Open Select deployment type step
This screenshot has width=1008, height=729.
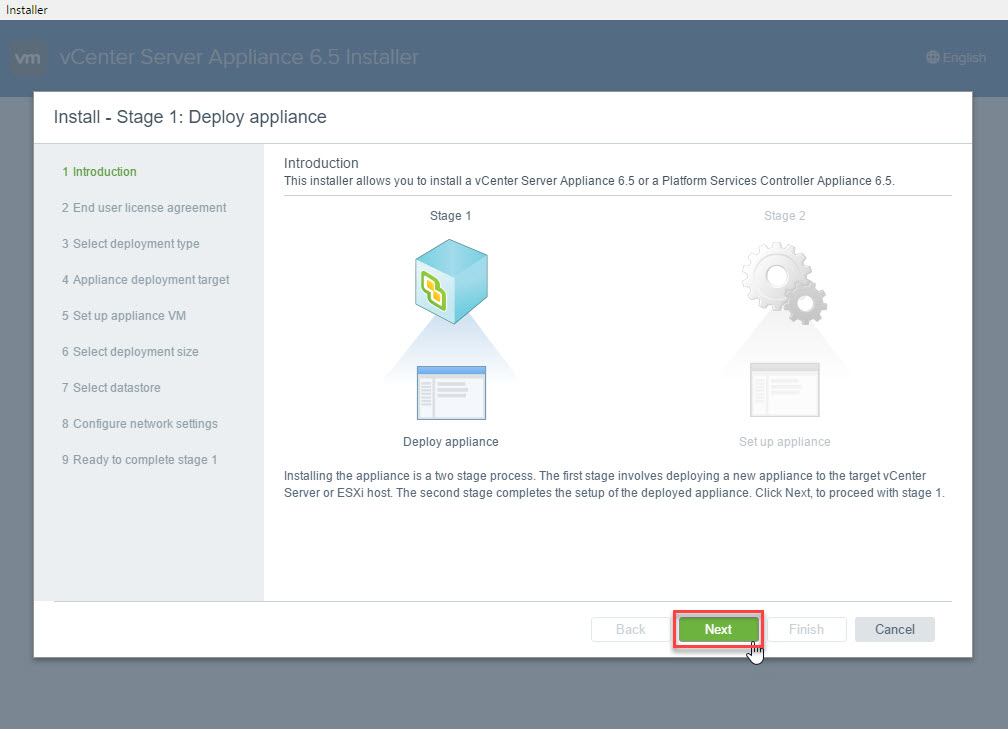[x=130, y=244]
